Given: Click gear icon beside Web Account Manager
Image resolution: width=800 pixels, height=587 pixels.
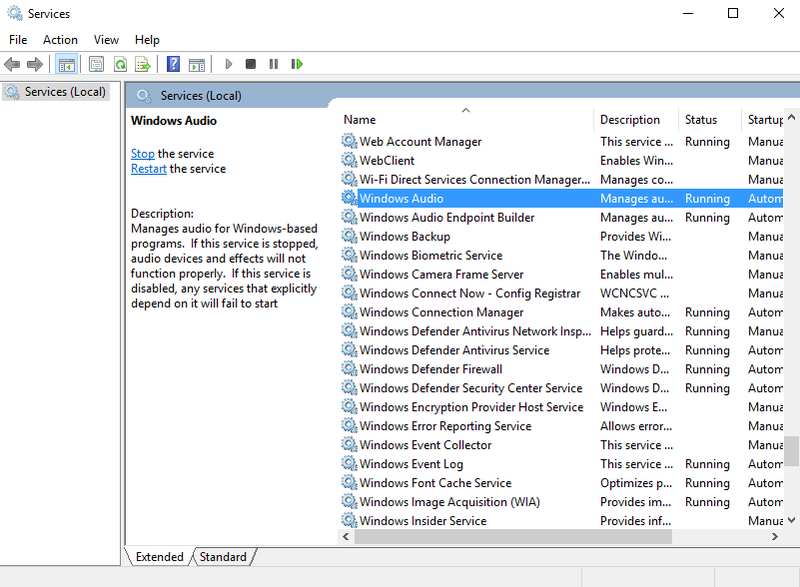Looking at the screenshot, I should (x=349, y=141).
